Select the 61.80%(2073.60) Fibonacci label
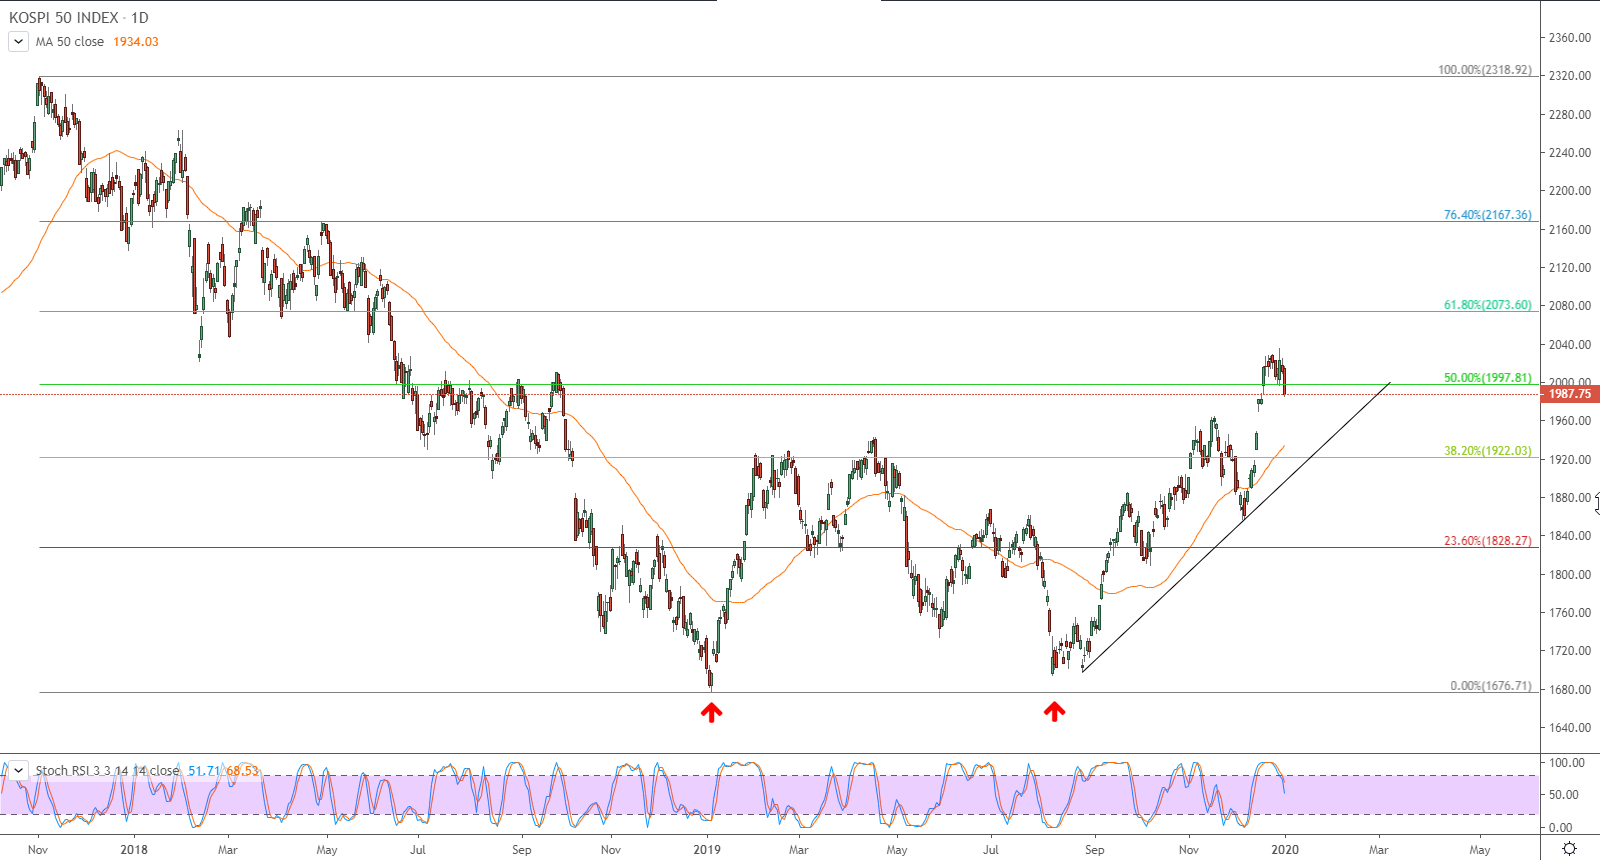 pyautogui.click(x=1488, y=305)
